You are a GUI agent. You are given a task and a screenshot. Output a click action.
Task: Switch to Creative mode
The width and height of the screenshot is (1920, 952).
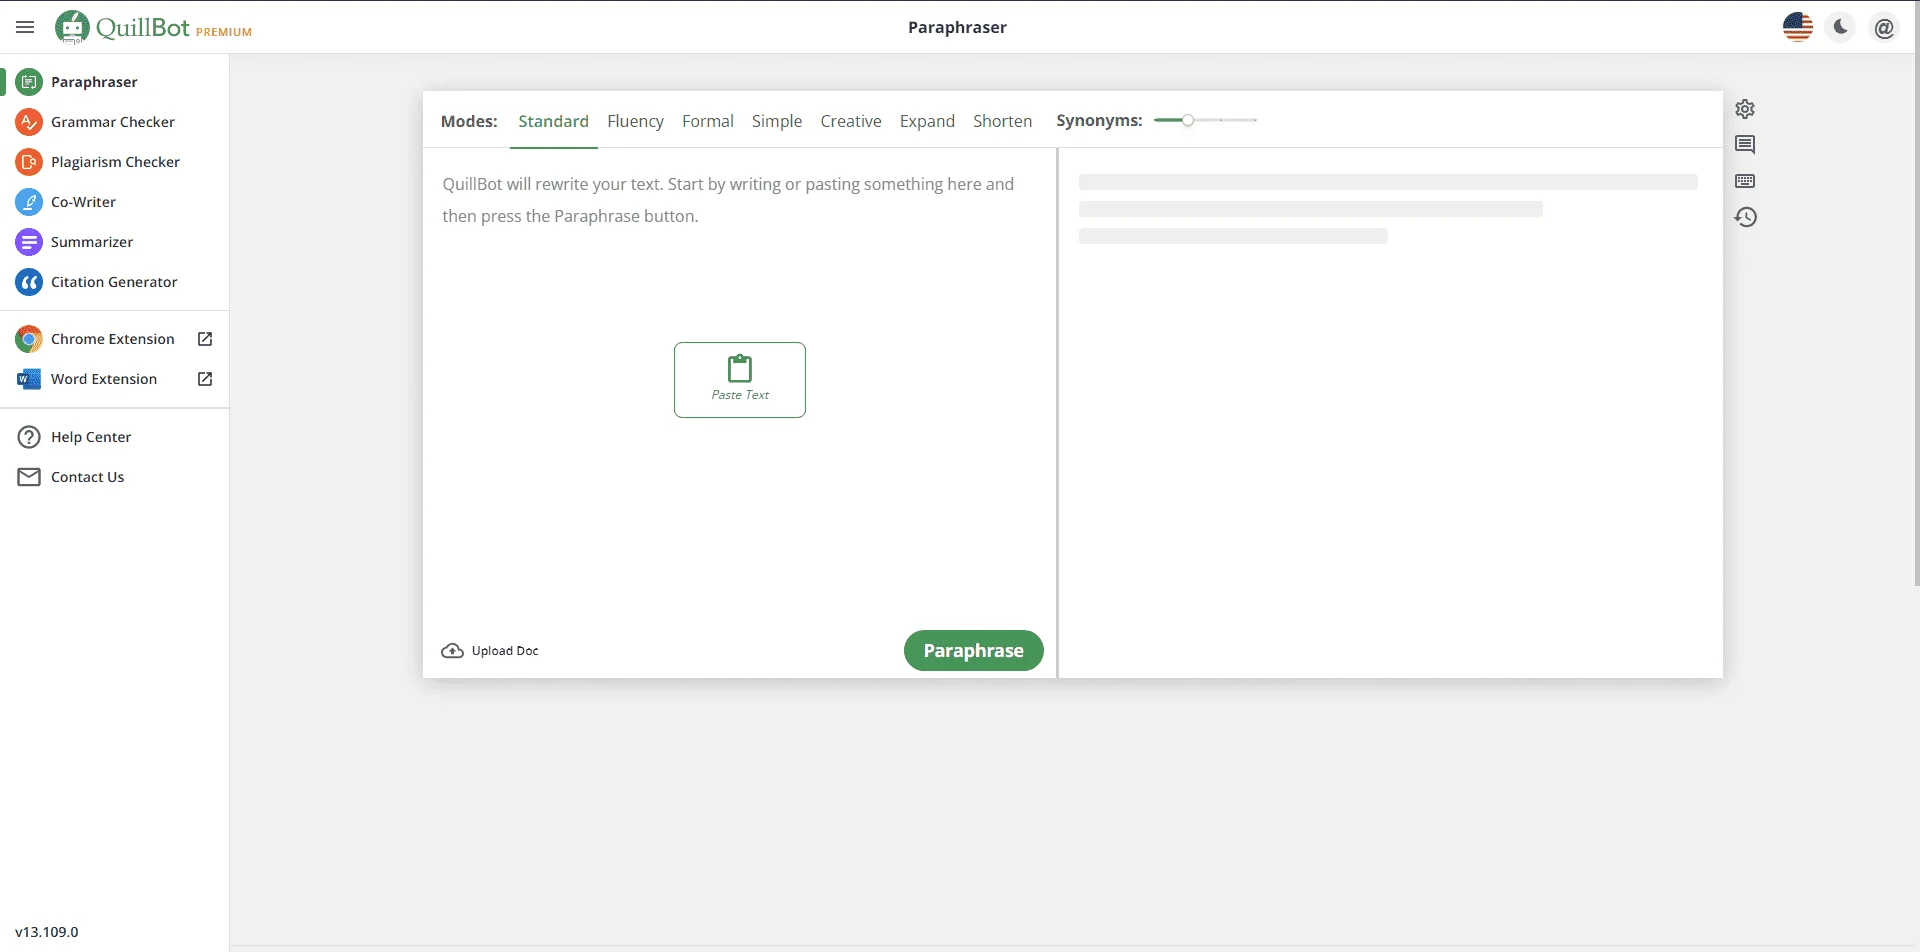(x=851, y=121)
